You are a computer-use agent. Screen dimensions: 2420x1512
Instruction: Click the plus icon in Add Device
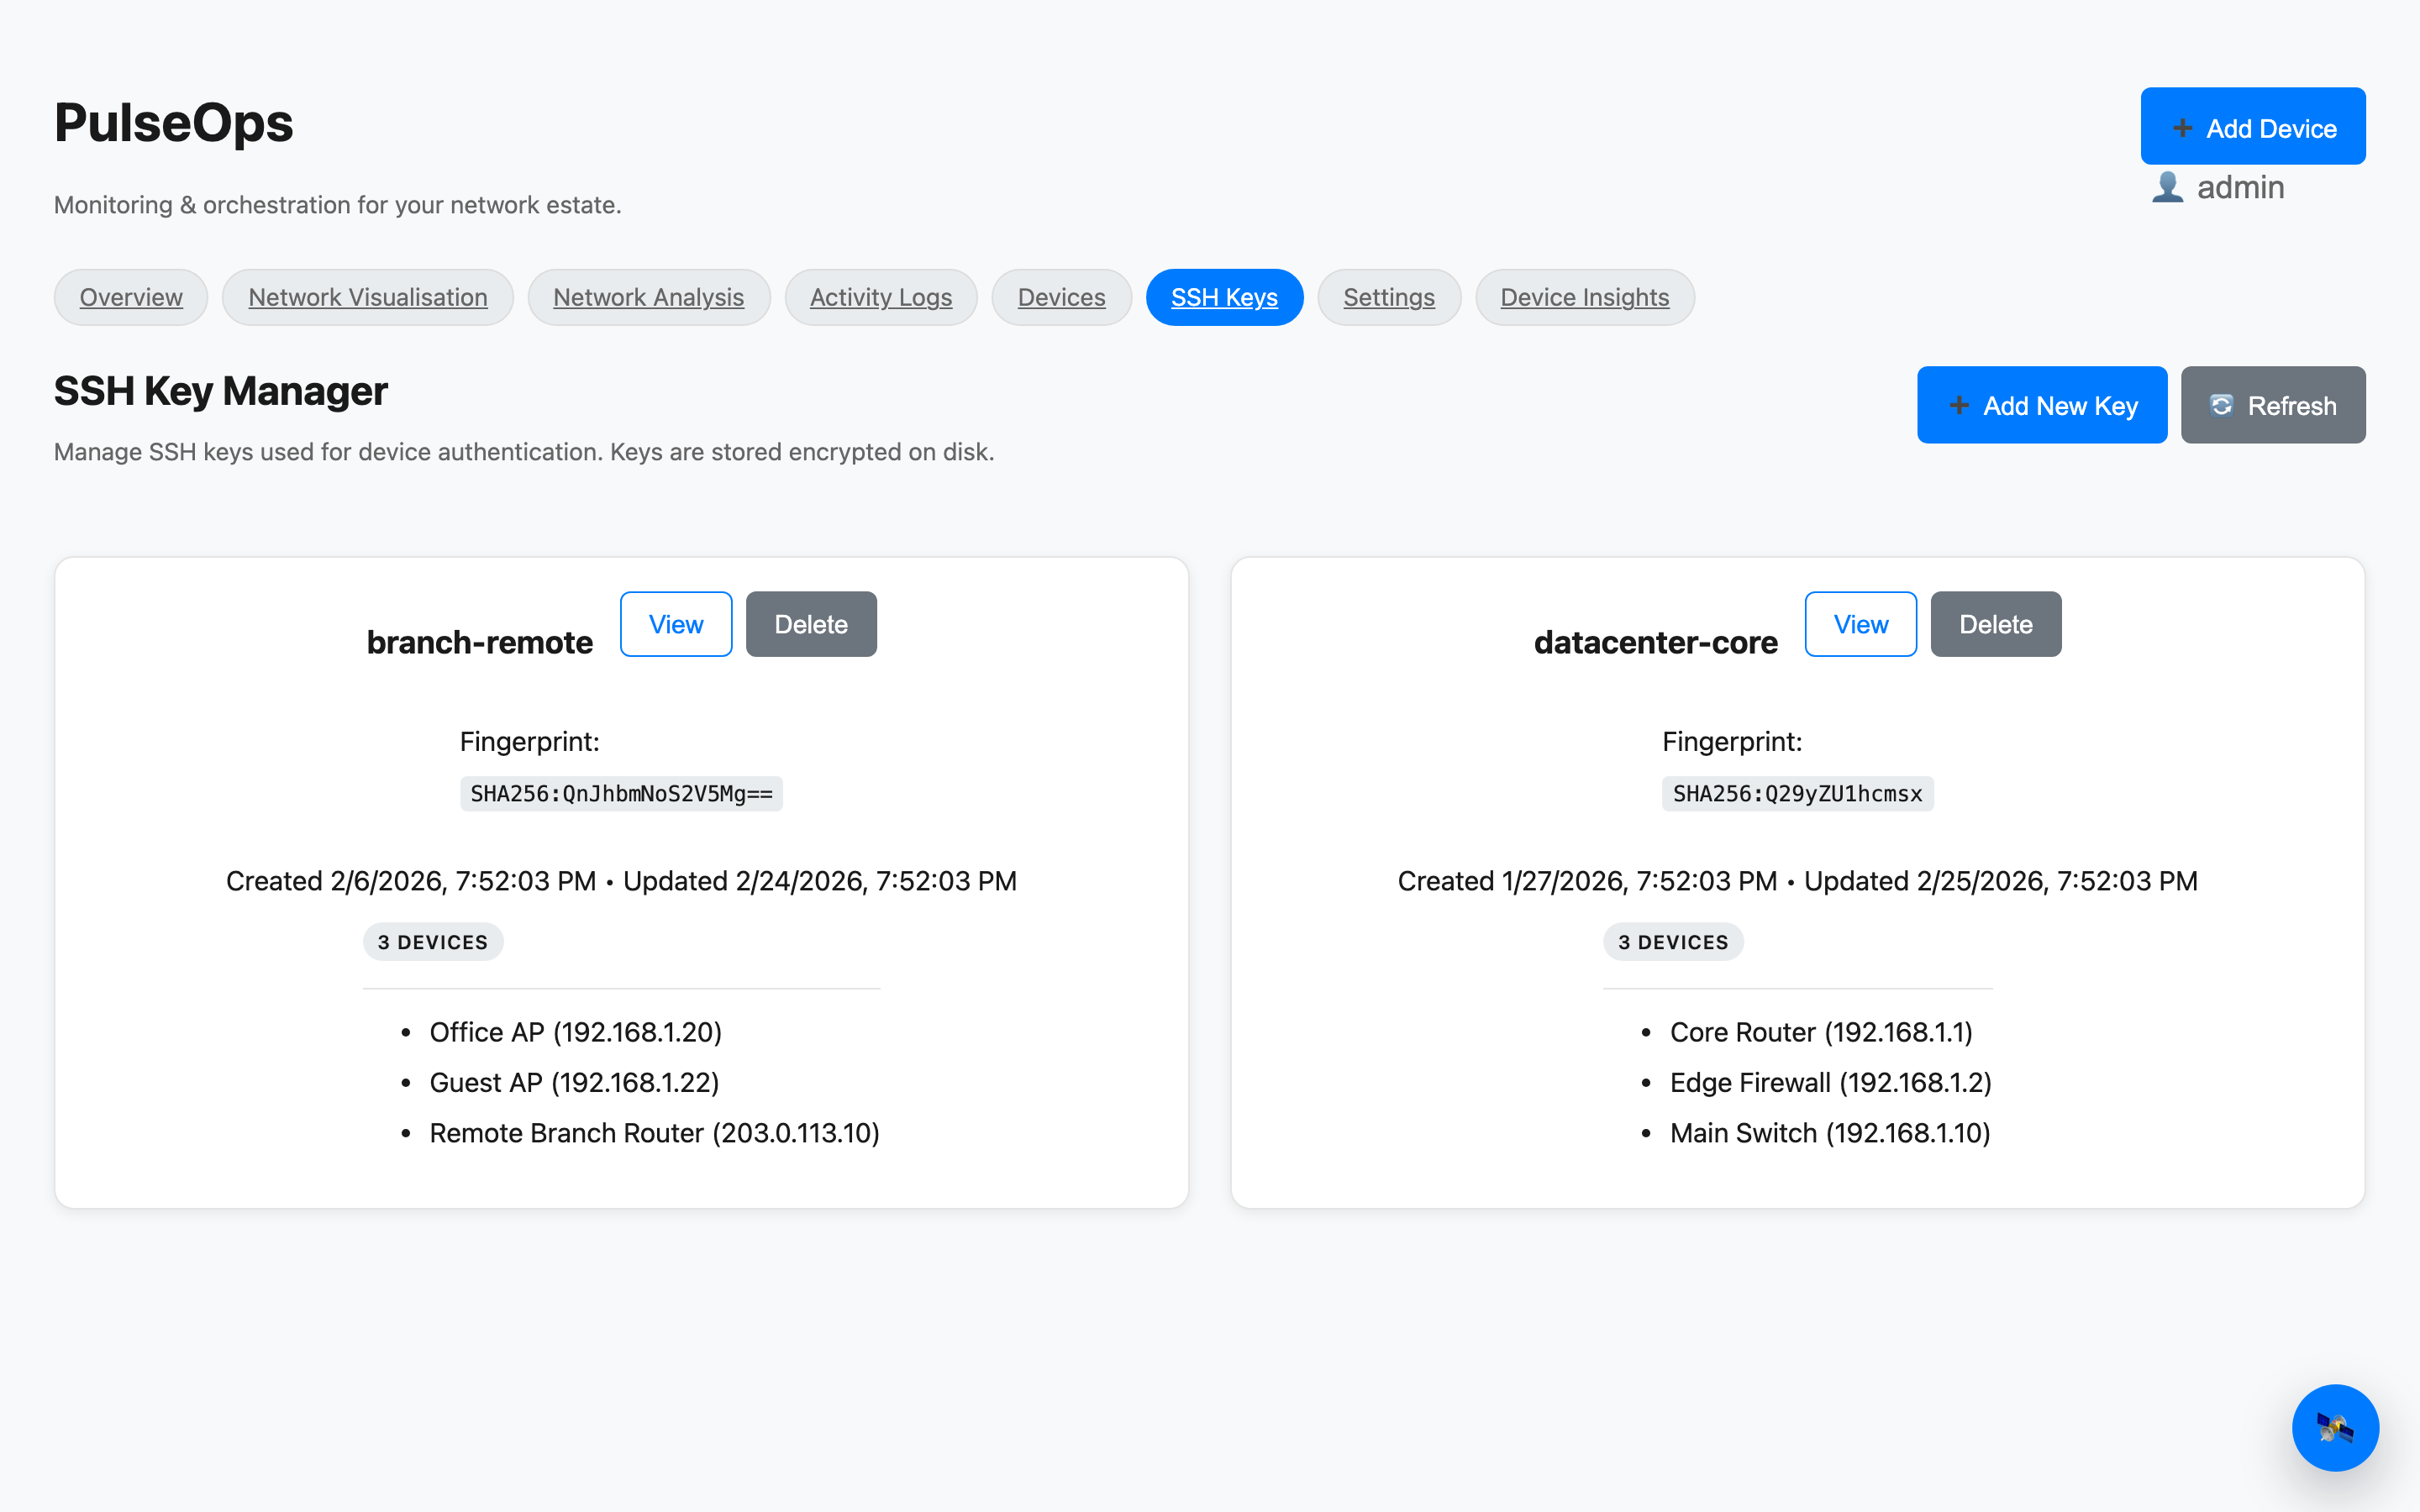pos(2182,129)
